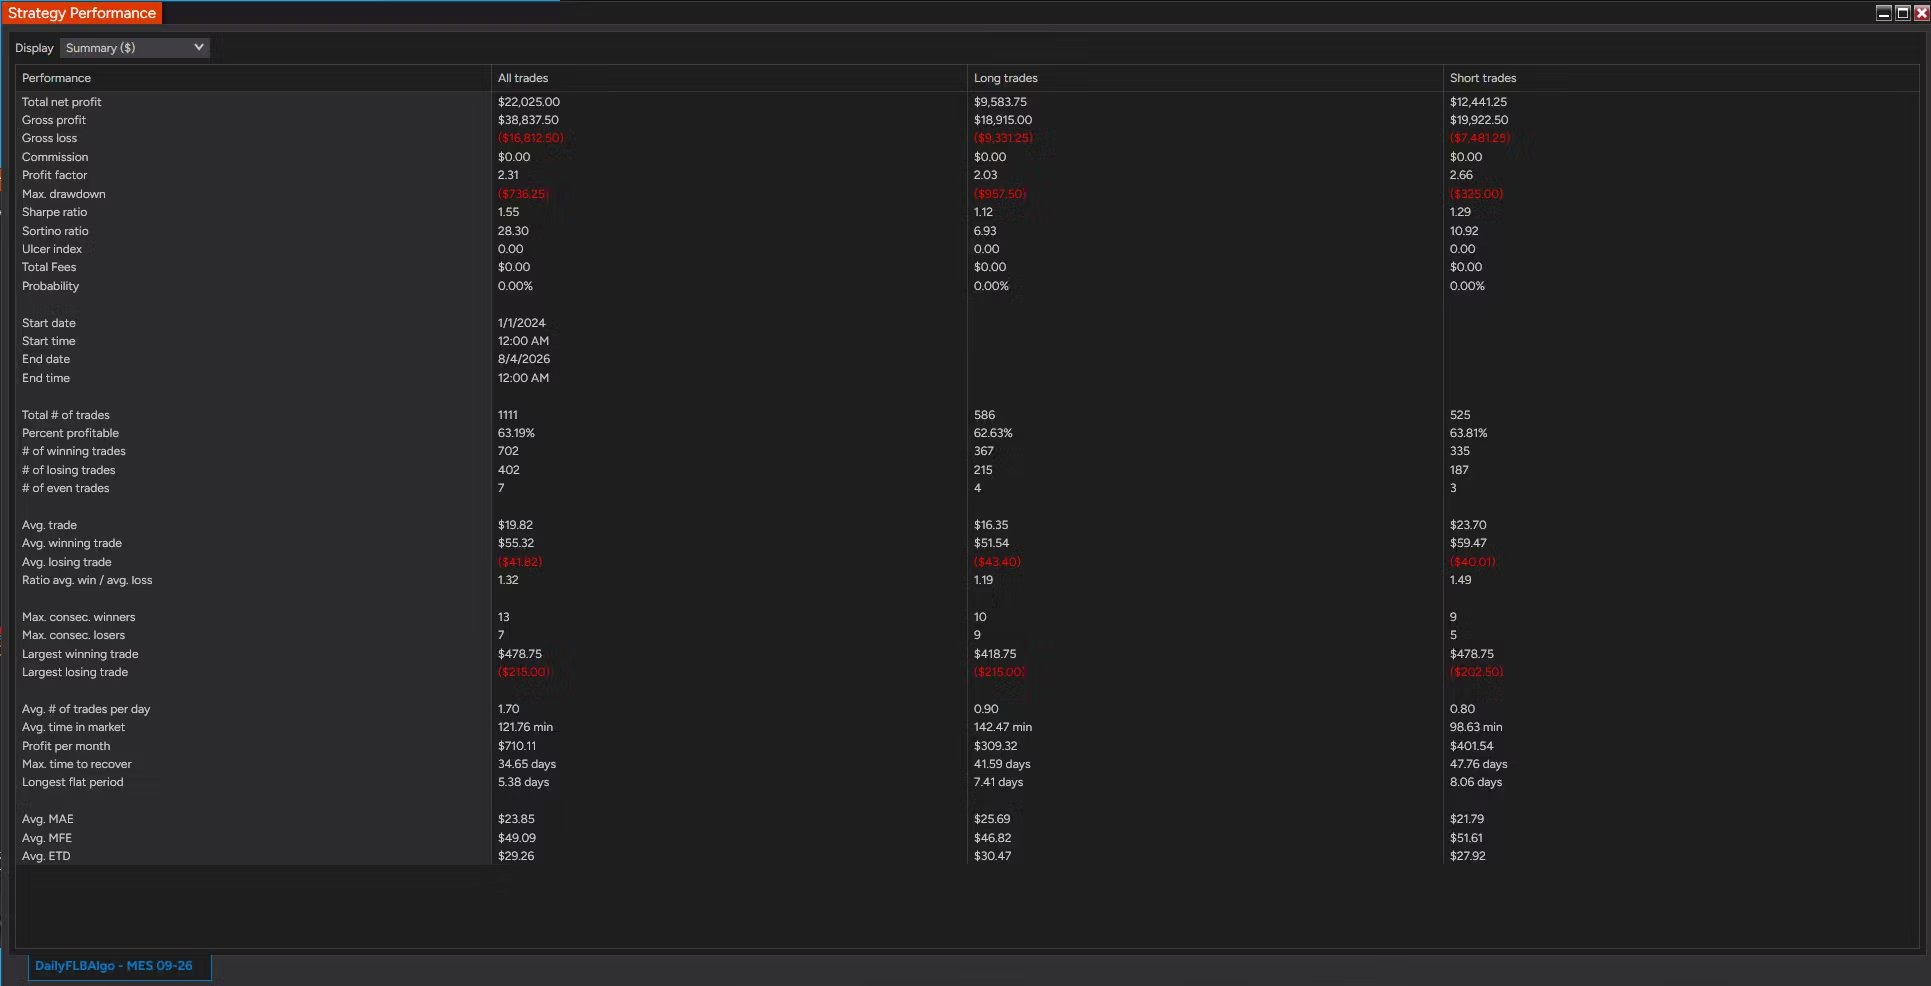This screenshot has height=986, width=1931.
Task: Click the ($41.82) avg losing trade value
Action: (520, 562)
